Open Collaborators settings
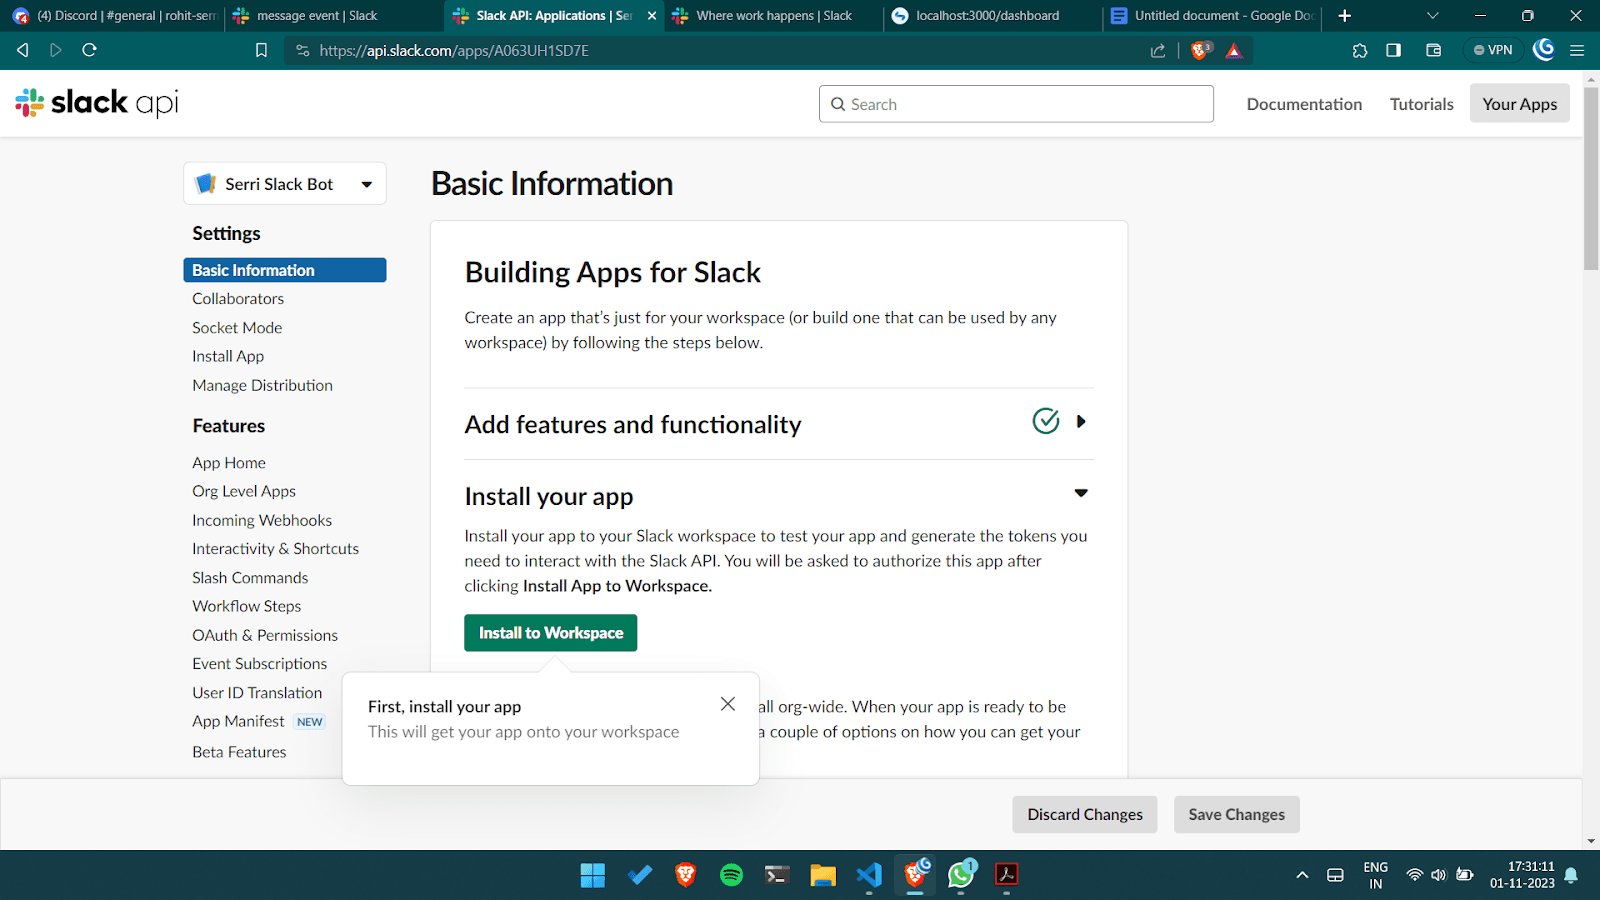The height and width of the screenshot is (900, 1600). tap(238, 299)
